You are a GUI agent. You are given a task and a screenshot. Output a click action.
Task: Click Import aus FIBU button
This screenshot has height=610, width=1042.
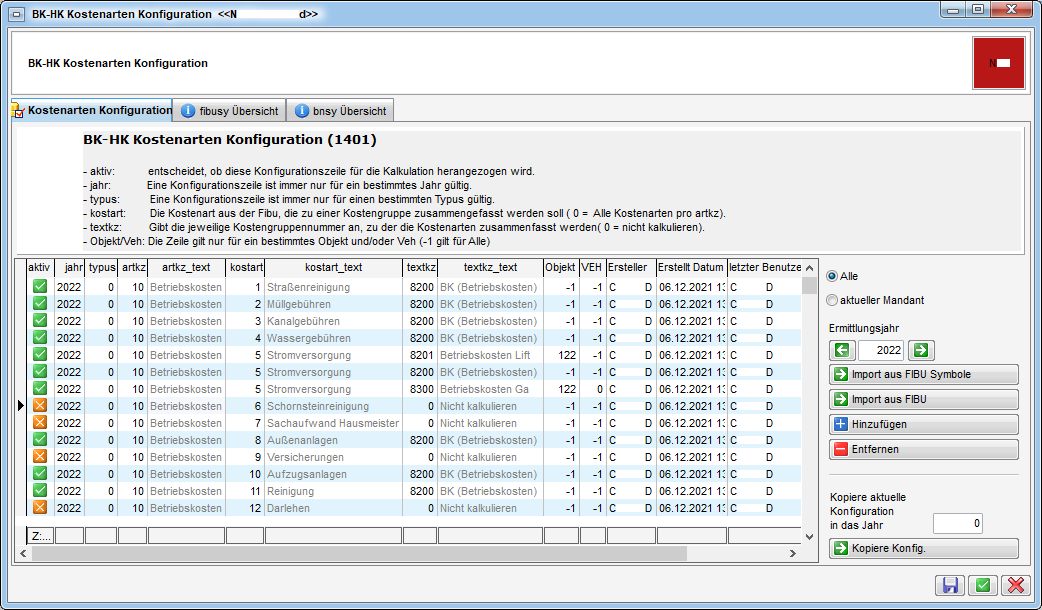[x=924, y=399]
